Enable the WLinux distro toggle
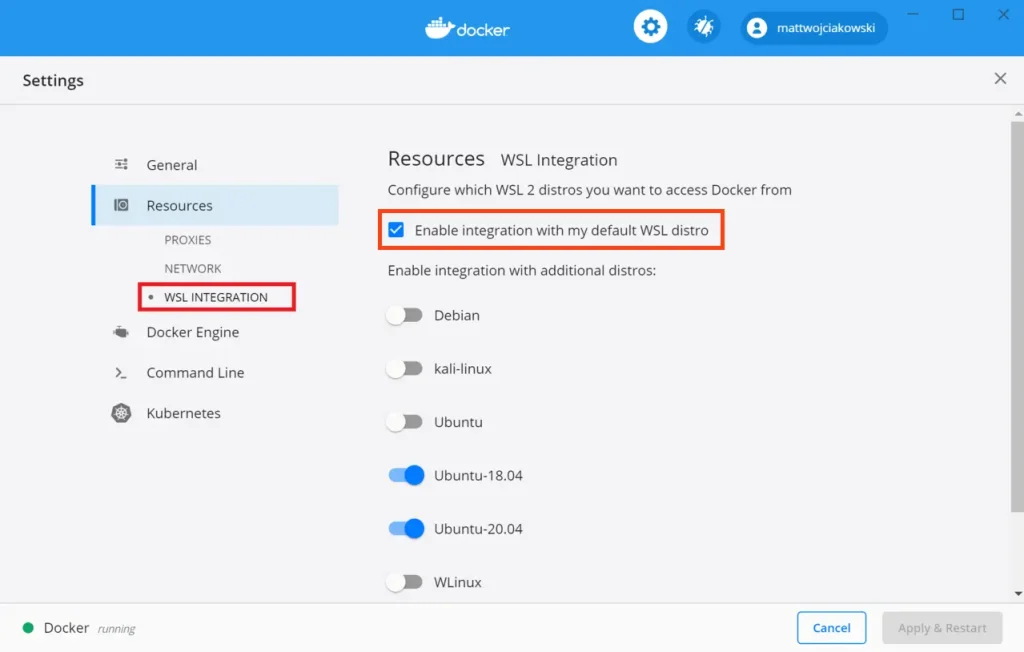 [x=405, y=582]
